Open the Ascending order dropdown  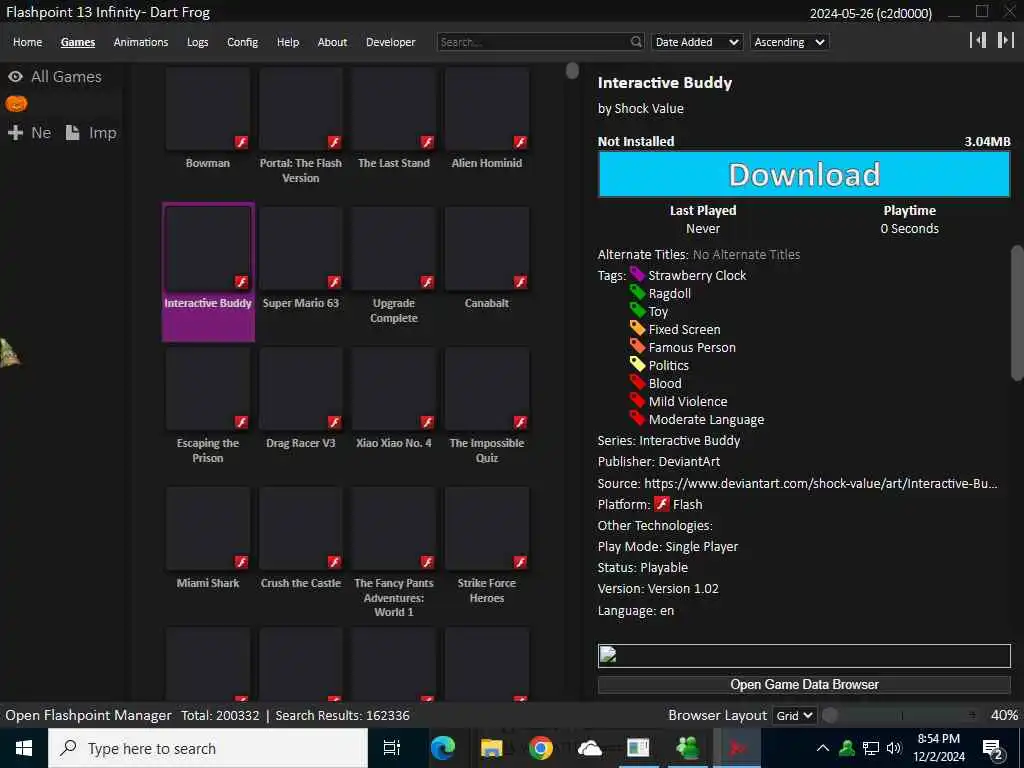pyautogui.click(x=789, y=42)
